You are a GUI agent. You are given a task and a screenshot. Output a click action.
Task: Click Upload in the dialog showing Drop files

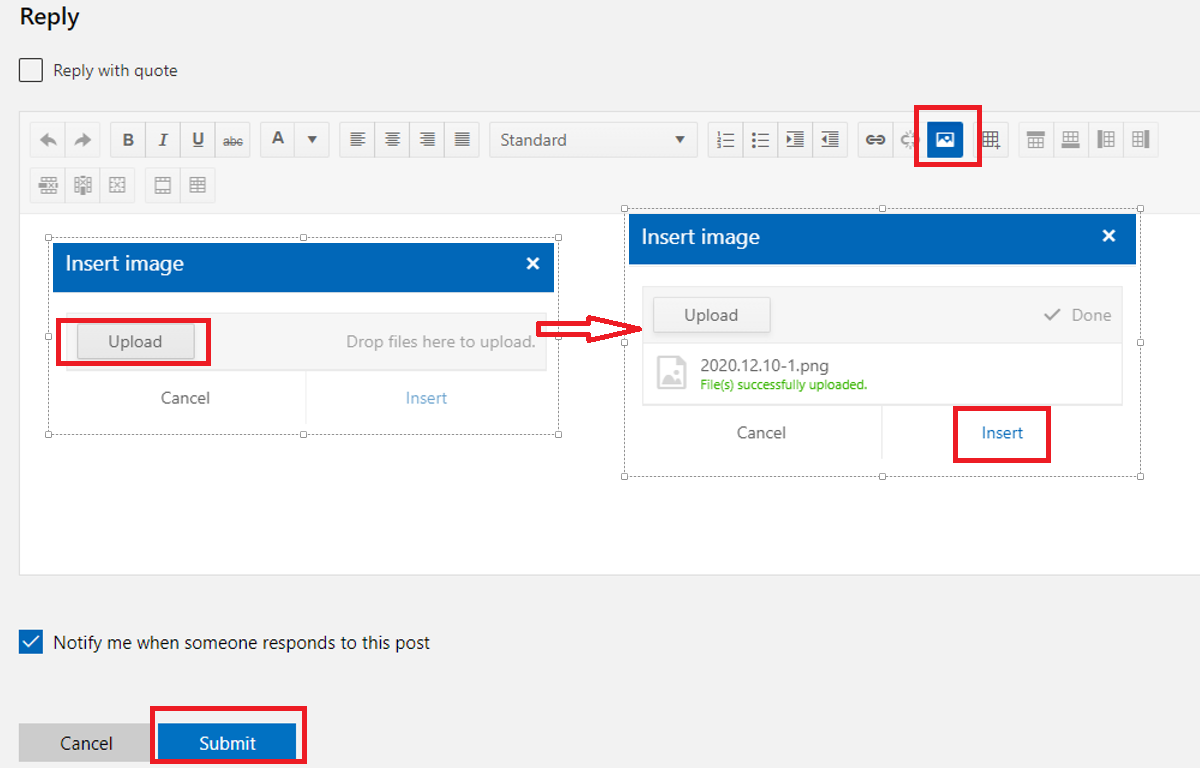click(135, 342)
